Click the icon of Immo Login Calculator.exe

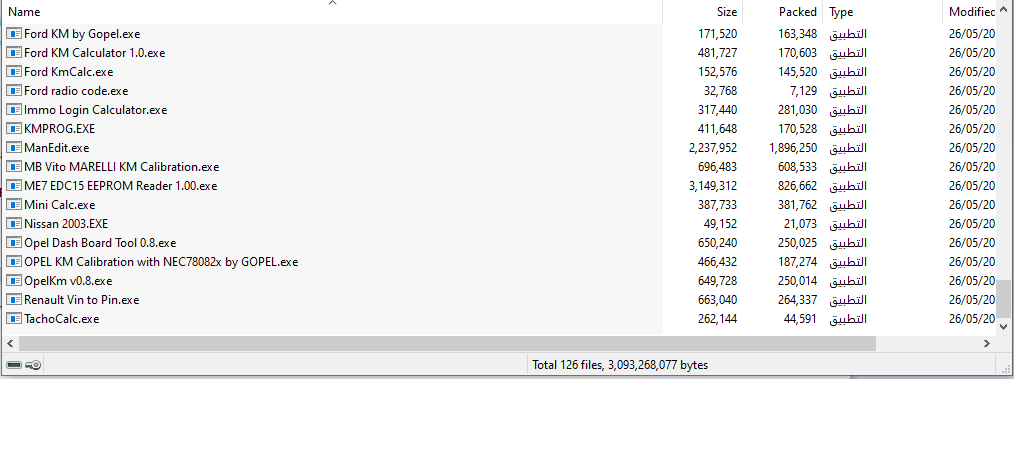[x=14, y=109]
